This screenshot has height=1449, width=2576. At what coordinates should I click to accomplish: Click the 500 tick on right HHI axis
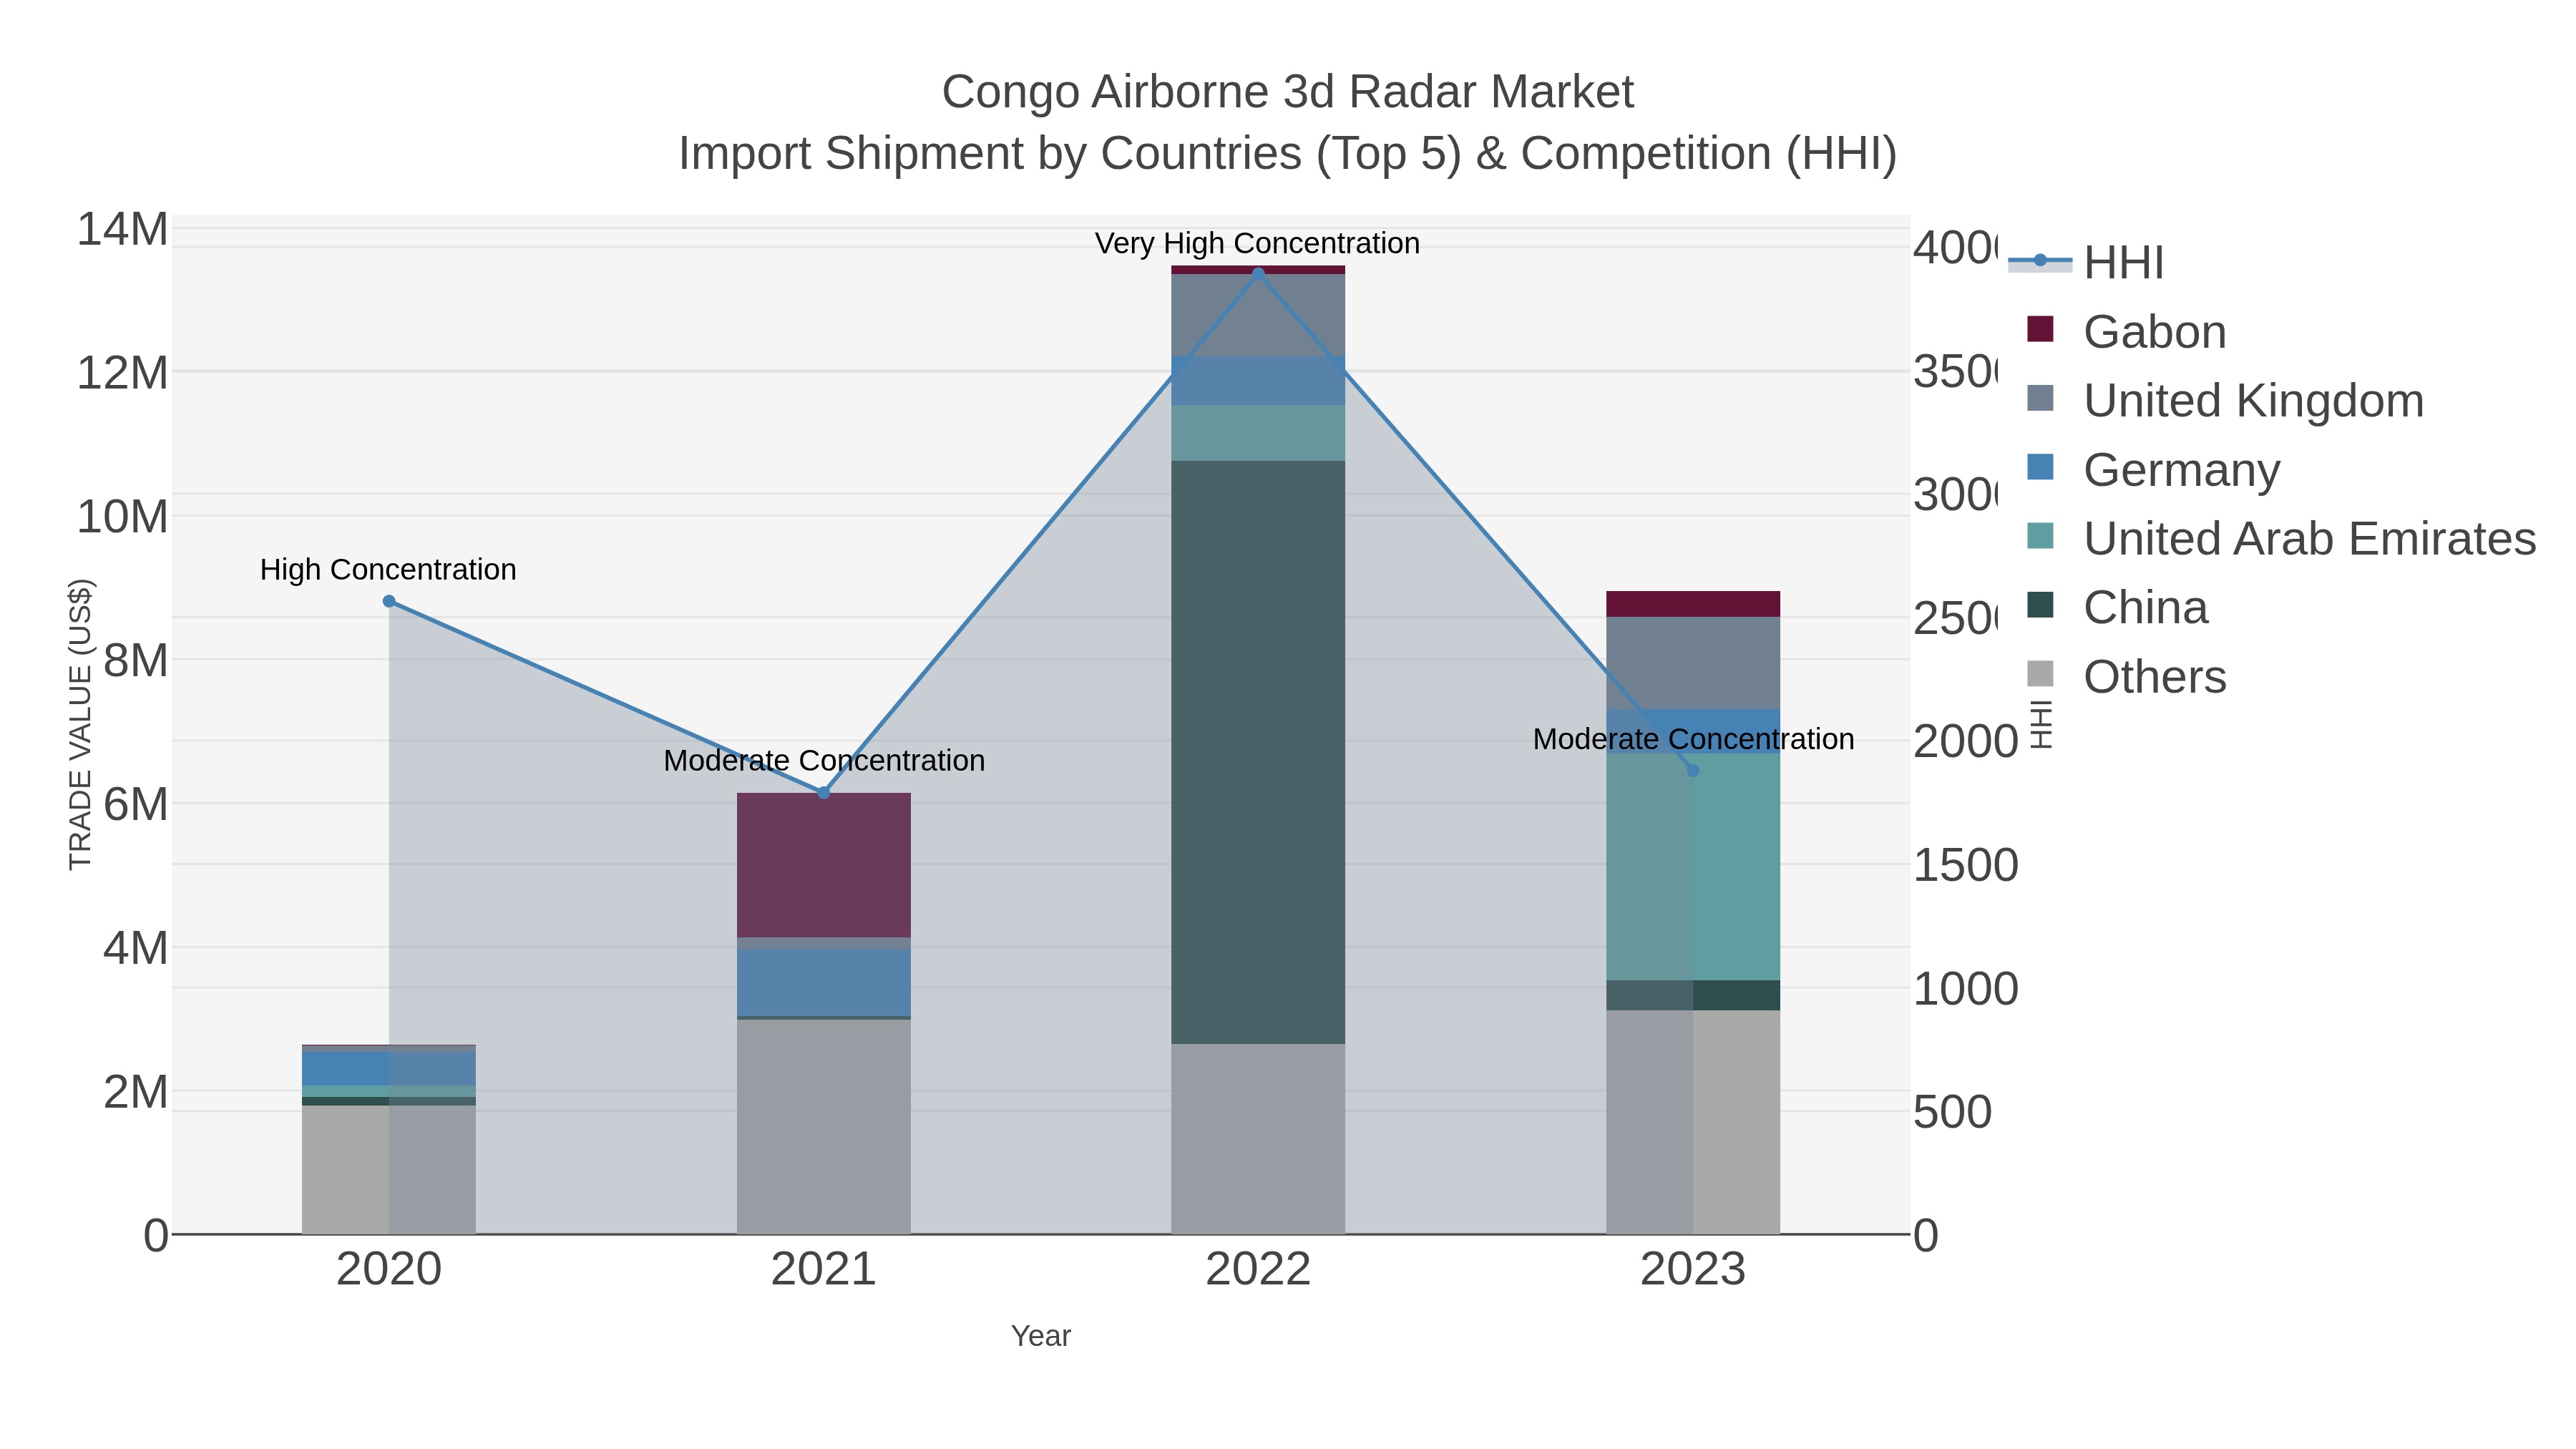[1952, 1112]
